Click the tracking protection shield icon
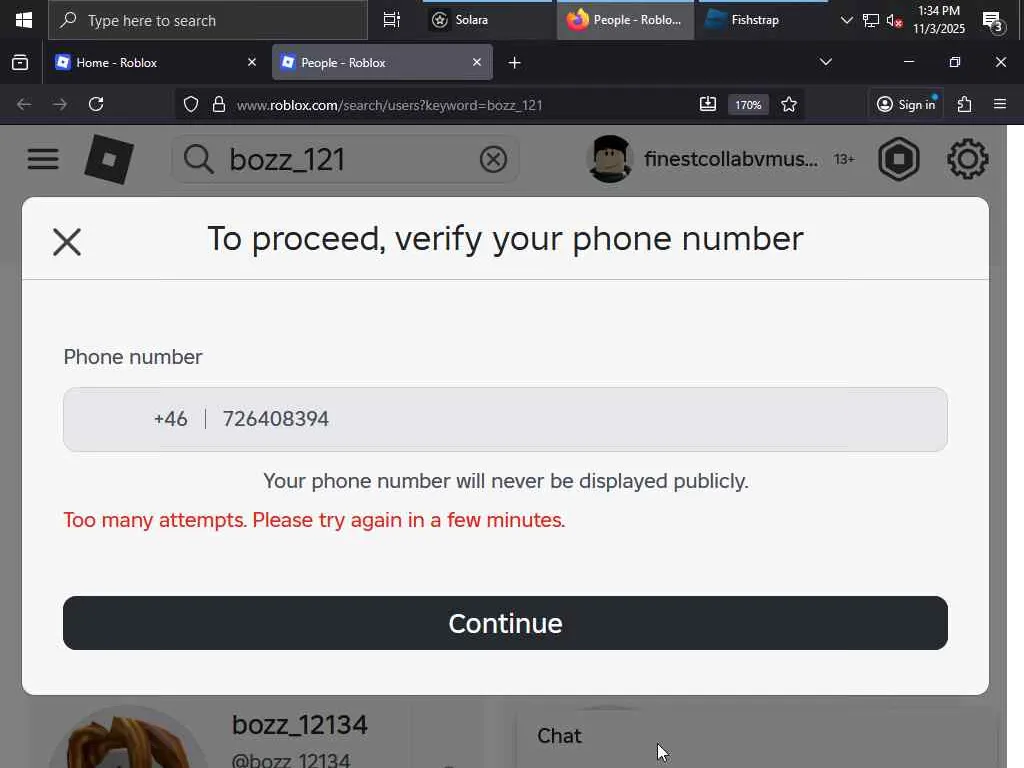This screenshot has height=768, width=1024. (191, 104)
